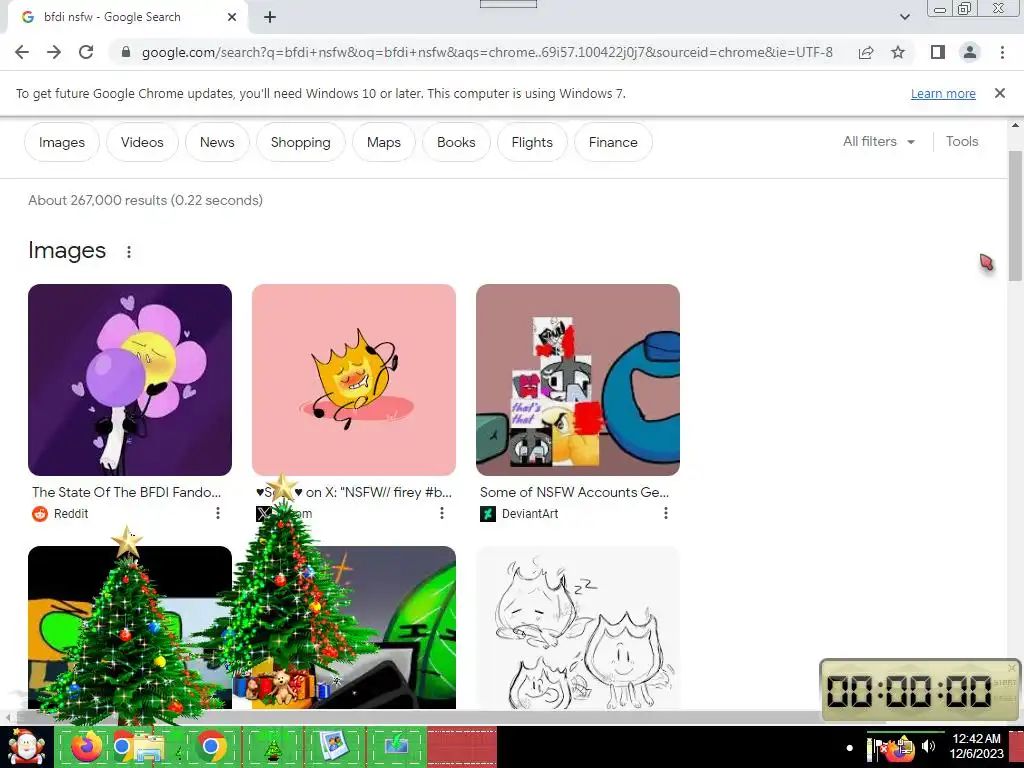The width and height of the screenshot is (1024, 768).
Task: Switch to the Maps filter
Action: (383, 142)
